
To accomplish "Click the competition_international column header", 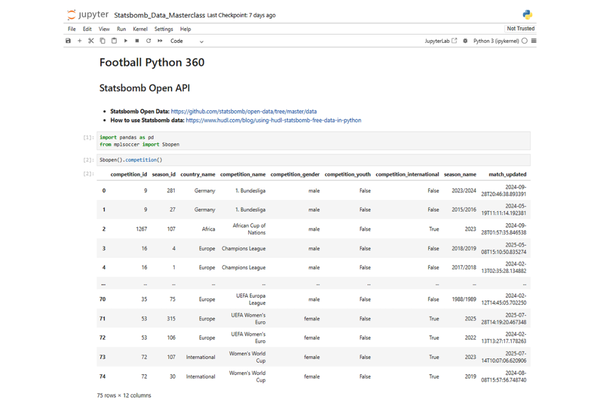I will point(407,175).
